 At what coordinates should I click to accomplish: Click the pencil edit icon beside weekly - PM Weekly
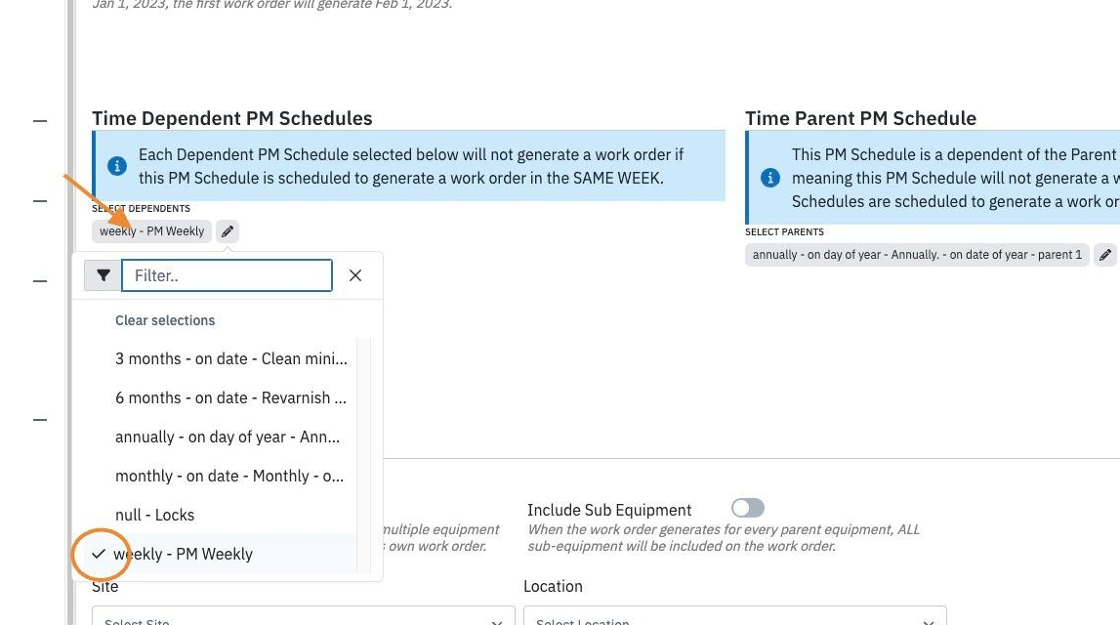coord(227,231)
